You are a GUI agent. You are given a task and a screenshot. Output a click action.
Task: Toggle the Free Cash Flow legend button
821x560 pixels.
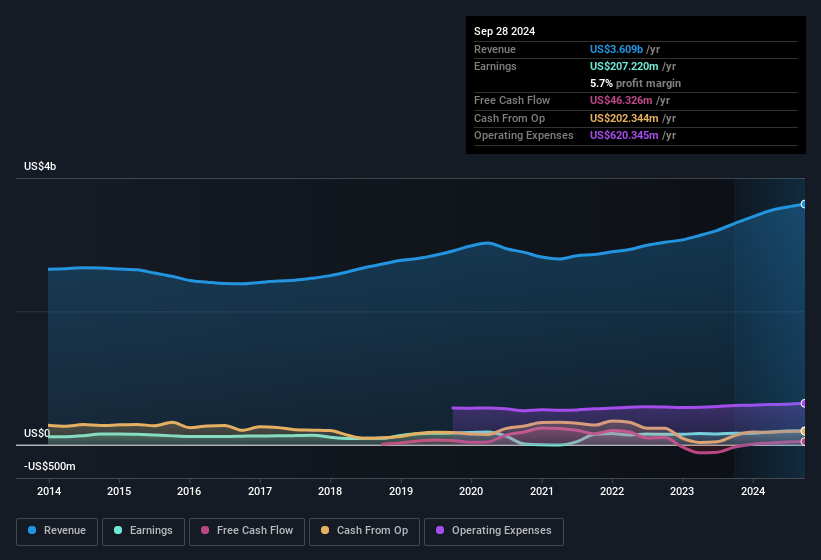click(x=247, y=531)
